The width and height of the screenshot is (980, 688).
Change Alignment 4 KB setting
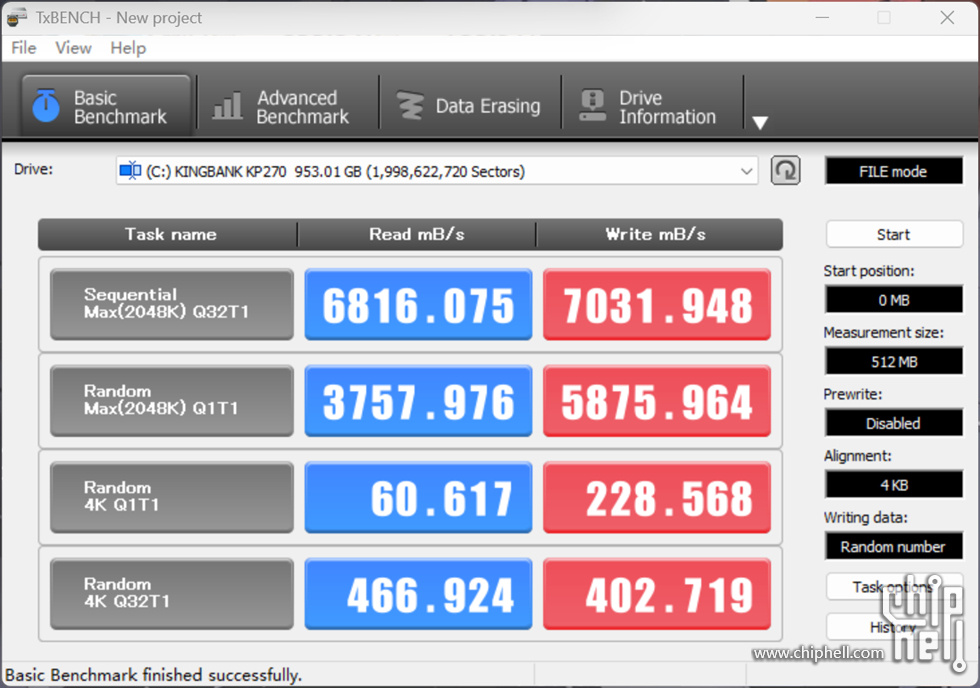click(x=894, y=485)
